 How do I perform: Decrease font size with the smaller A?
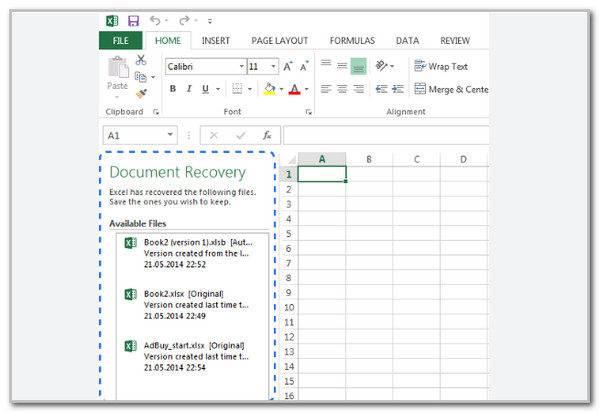coord(304,66)
